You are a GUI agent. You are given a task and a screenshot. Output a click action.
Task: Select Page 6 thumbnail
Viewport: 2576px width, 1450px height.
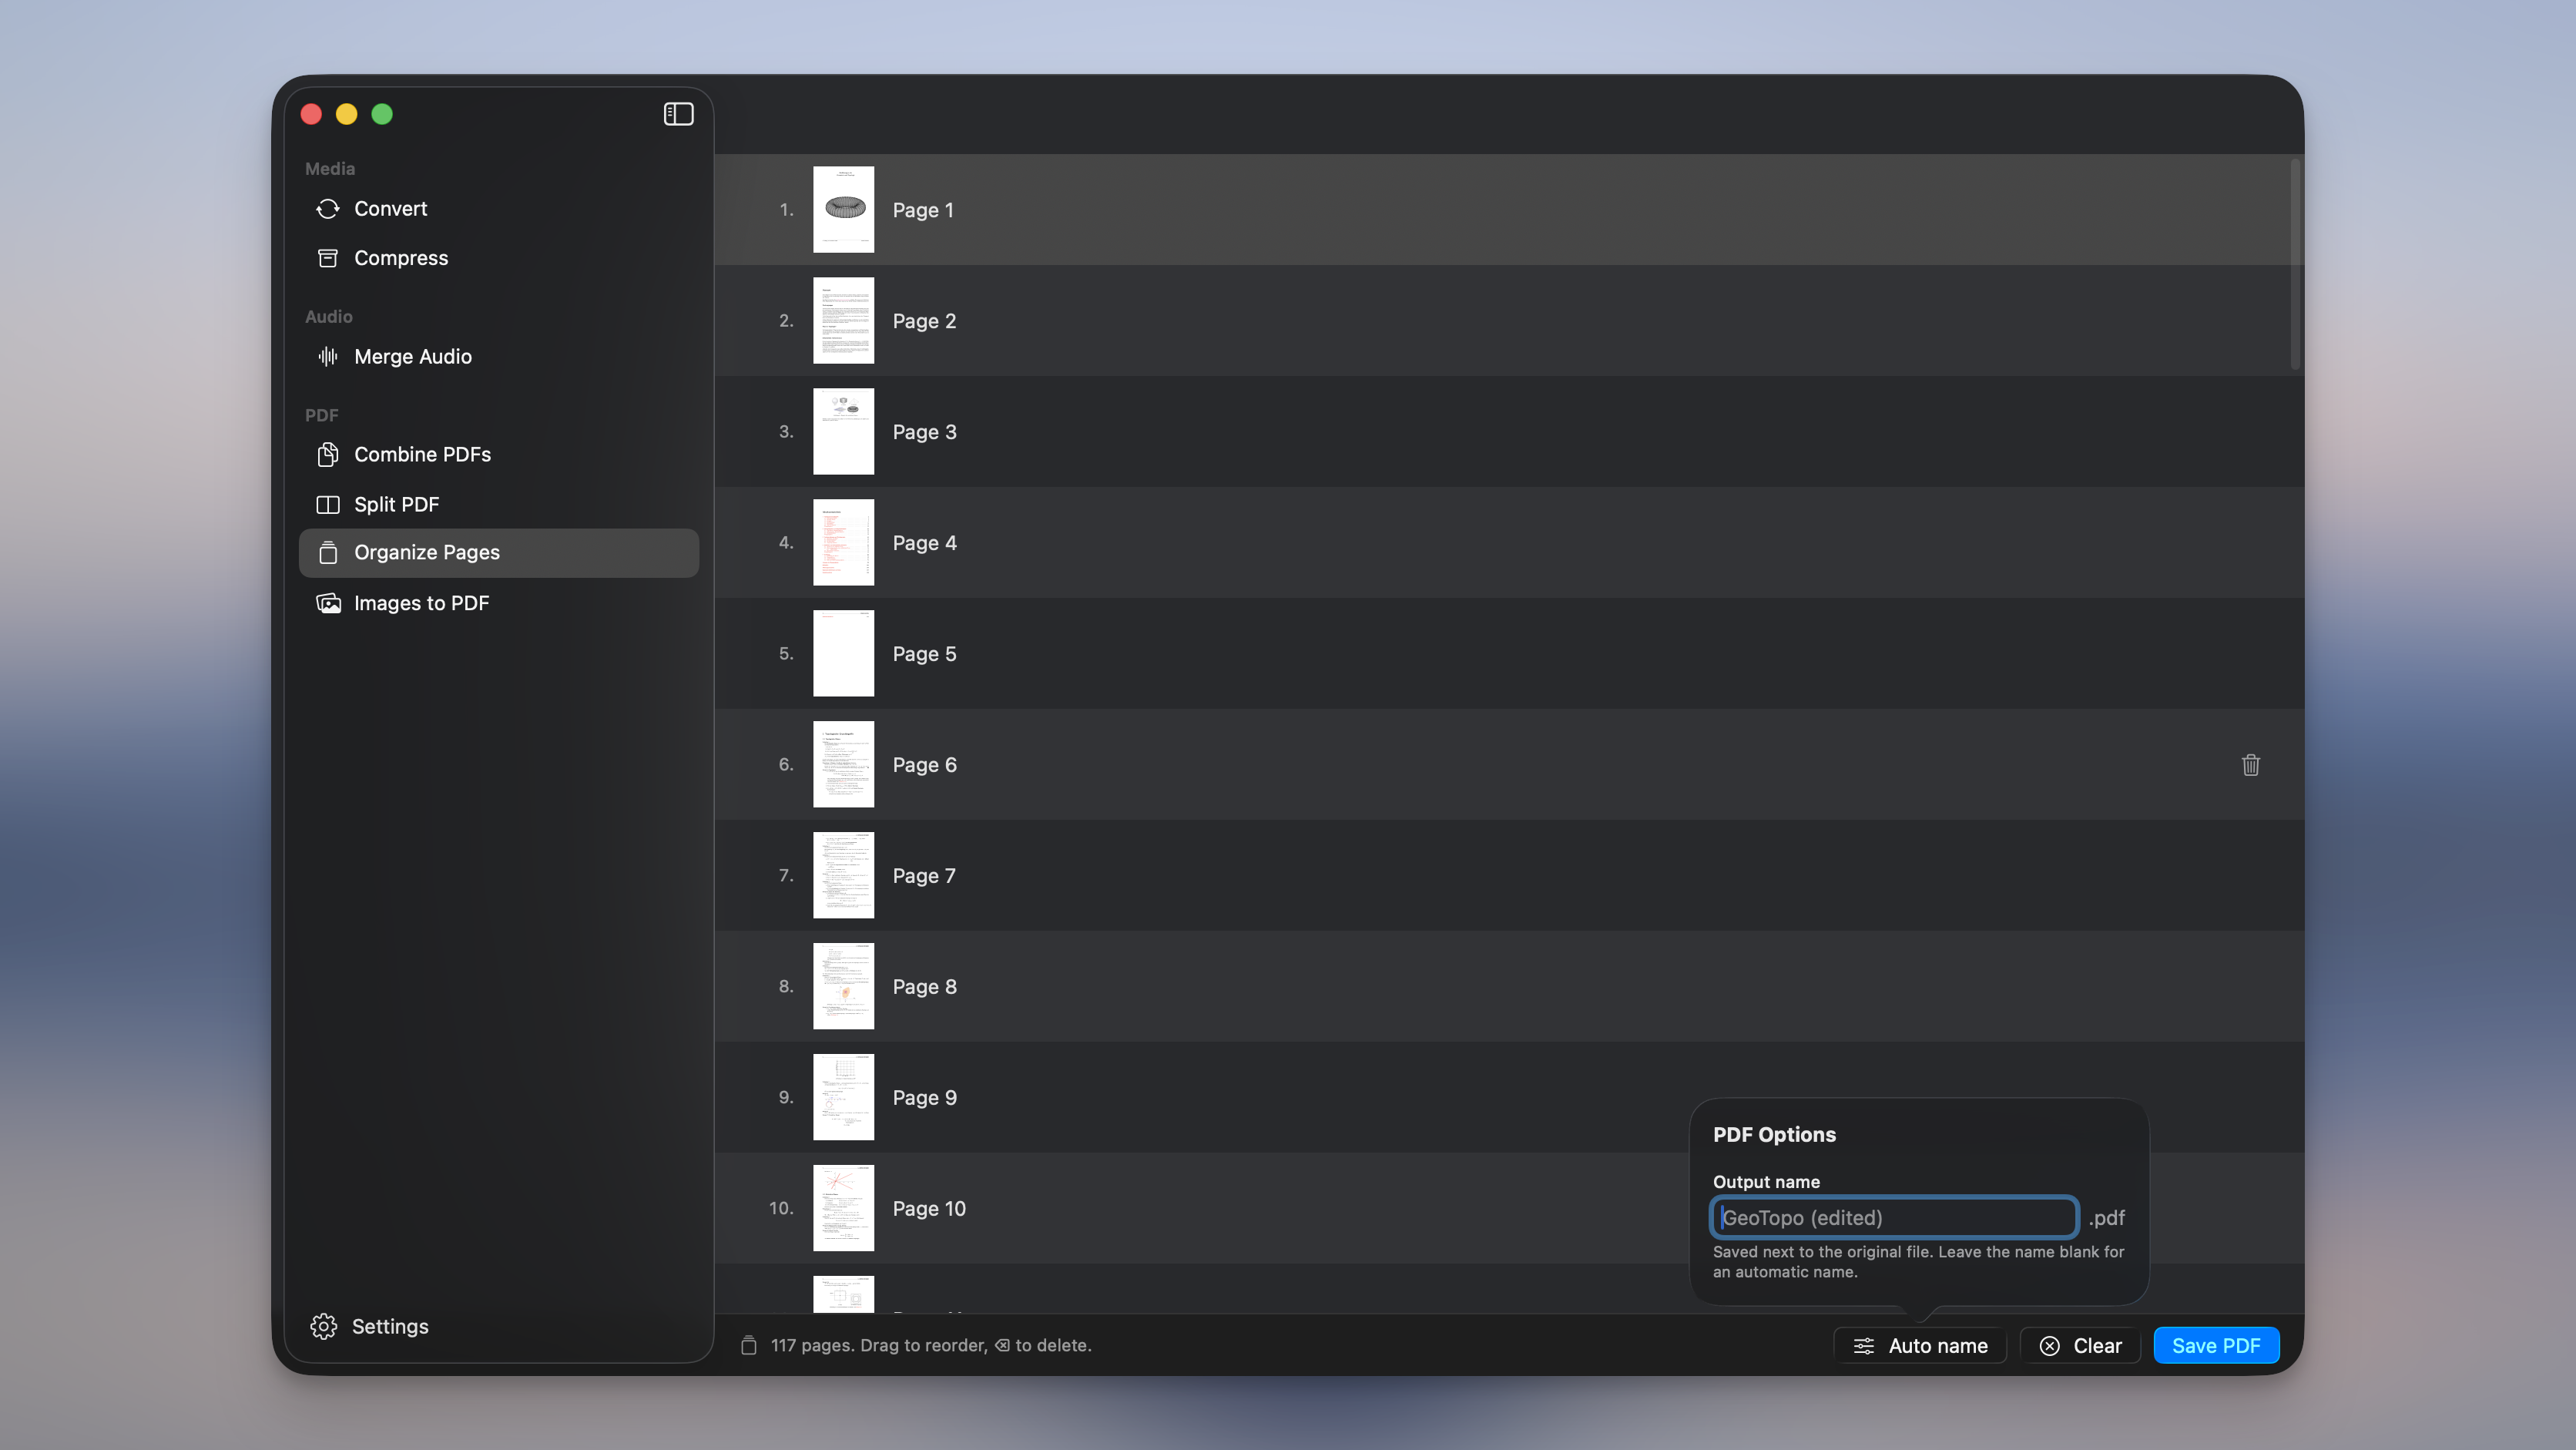pos(843,765)
